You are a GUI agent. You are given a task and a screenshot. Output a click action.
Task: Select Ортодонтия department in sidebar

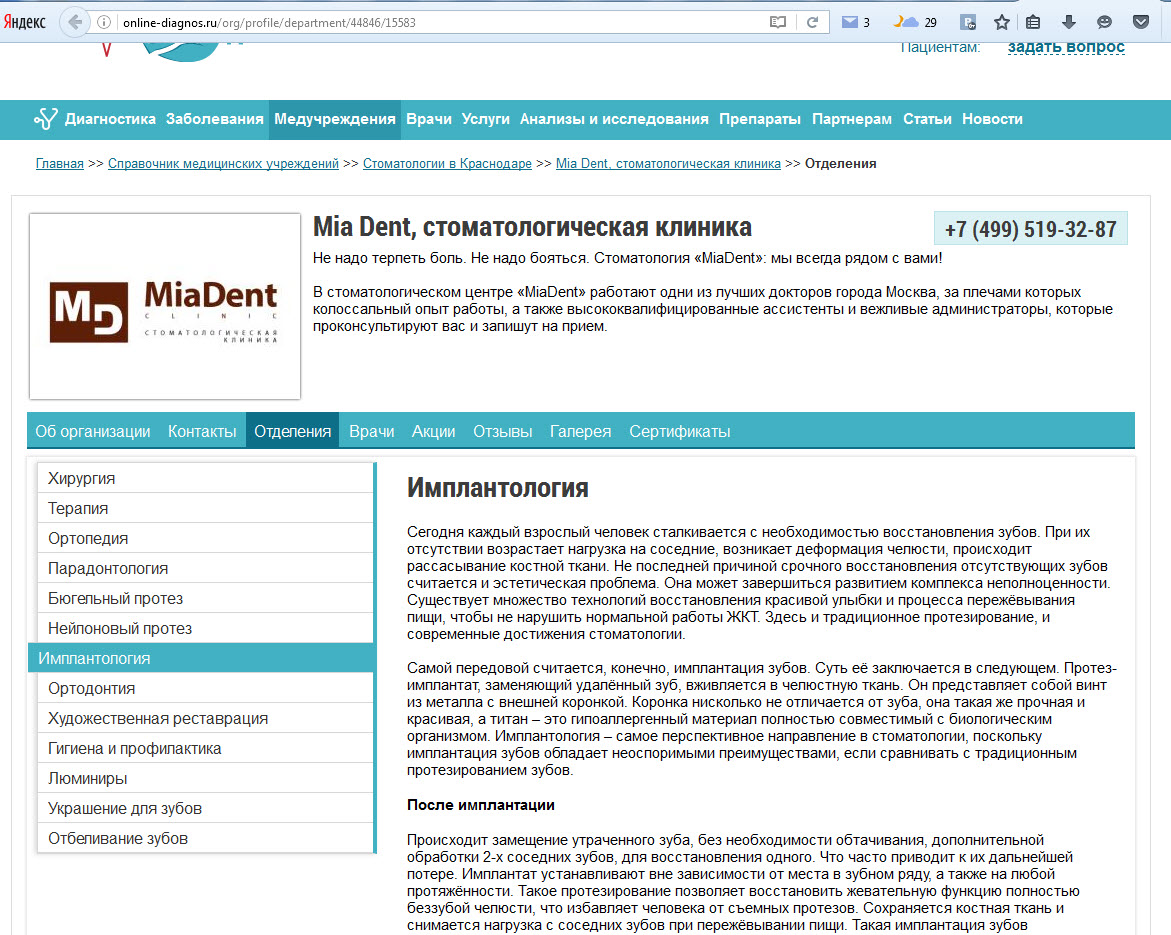point(205,688)
